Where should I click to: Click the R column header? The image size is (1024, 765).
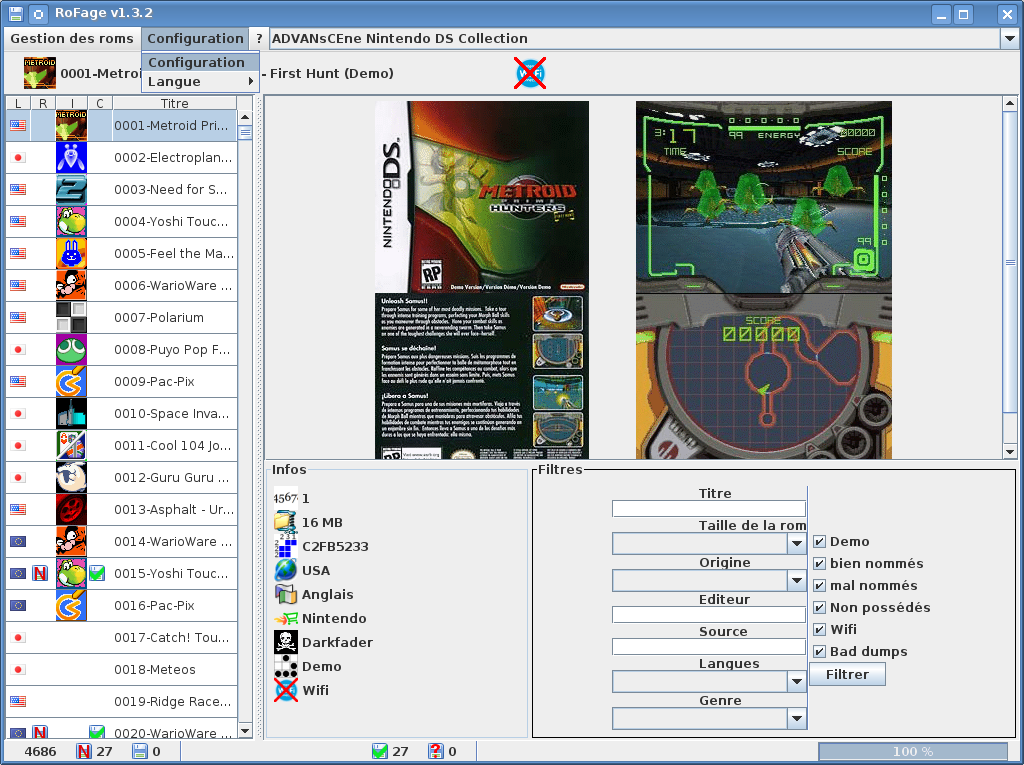tap(42, 103)
